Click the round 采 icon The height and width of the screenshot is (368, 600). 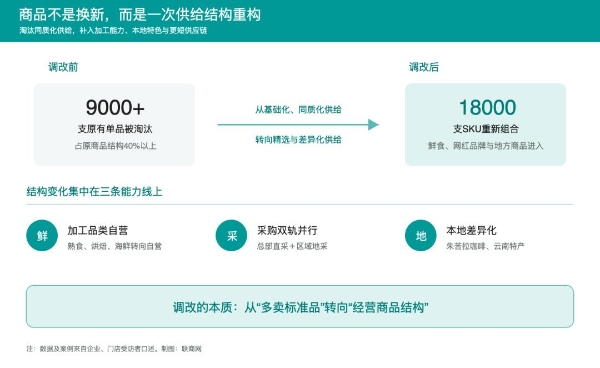[x=231, y=236]
